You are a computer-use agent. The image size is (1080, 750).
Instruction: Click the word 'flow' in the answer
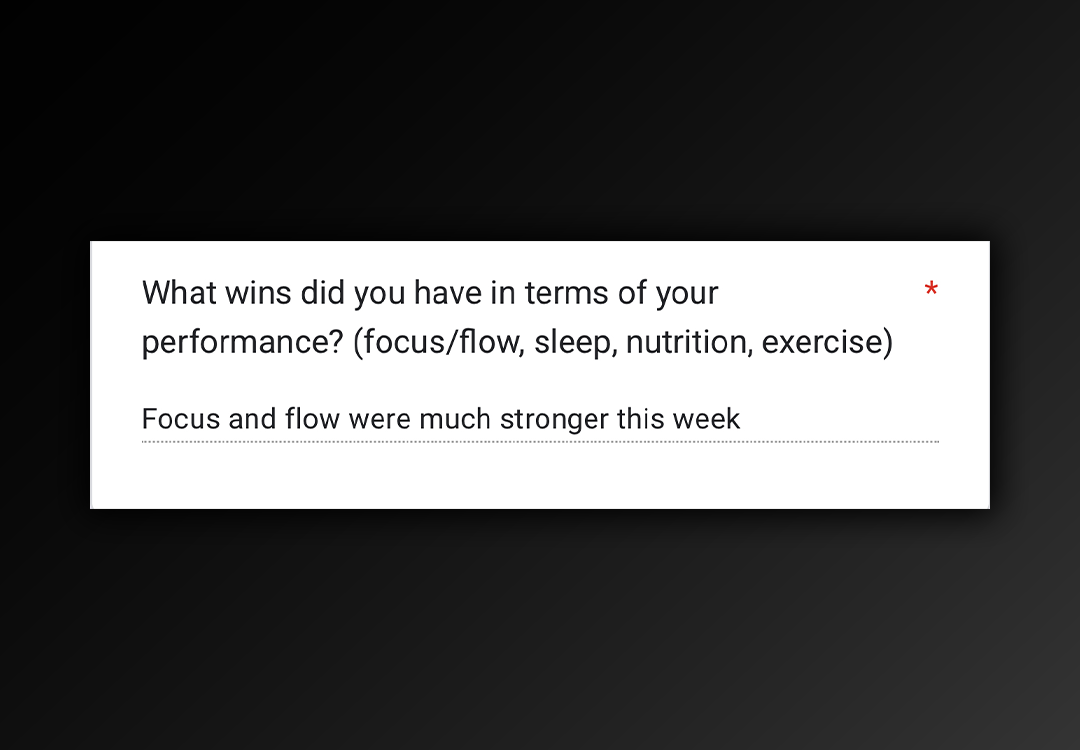[x=312, y=419]
